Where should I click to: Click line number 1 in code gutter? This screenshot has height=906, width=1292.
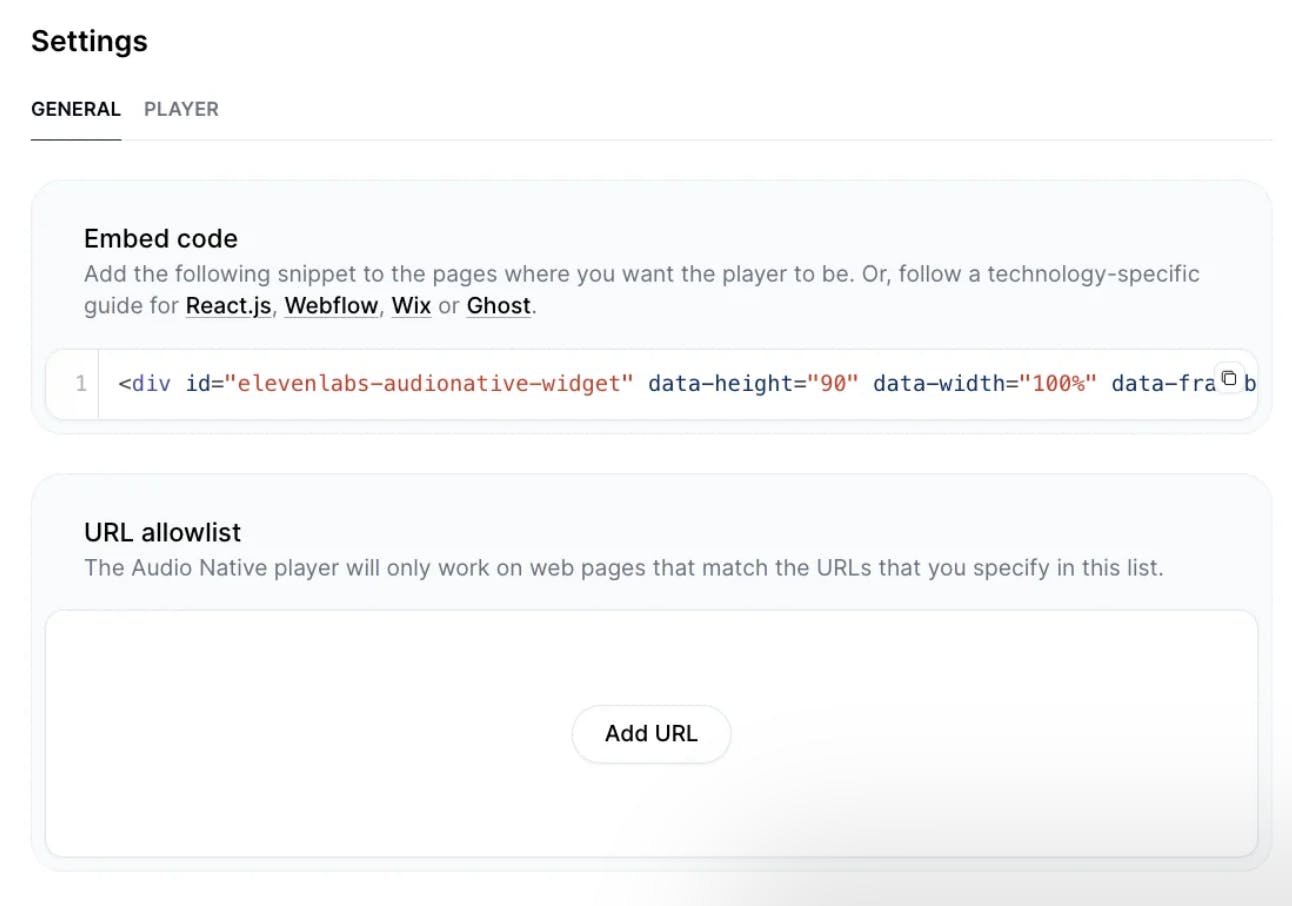(x=80, y=384)
